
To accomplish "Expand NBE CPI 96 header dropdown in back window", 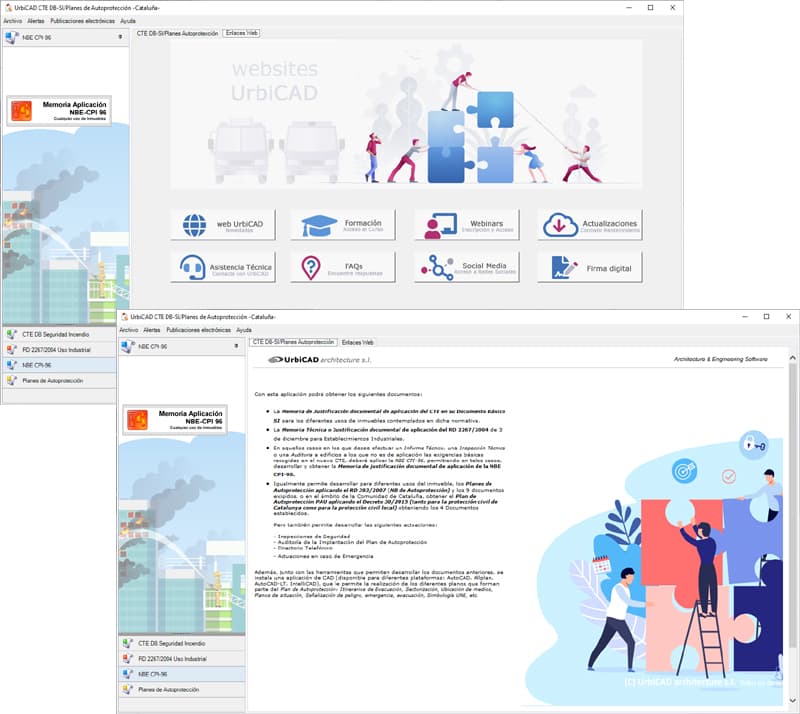I will point(120,37).
